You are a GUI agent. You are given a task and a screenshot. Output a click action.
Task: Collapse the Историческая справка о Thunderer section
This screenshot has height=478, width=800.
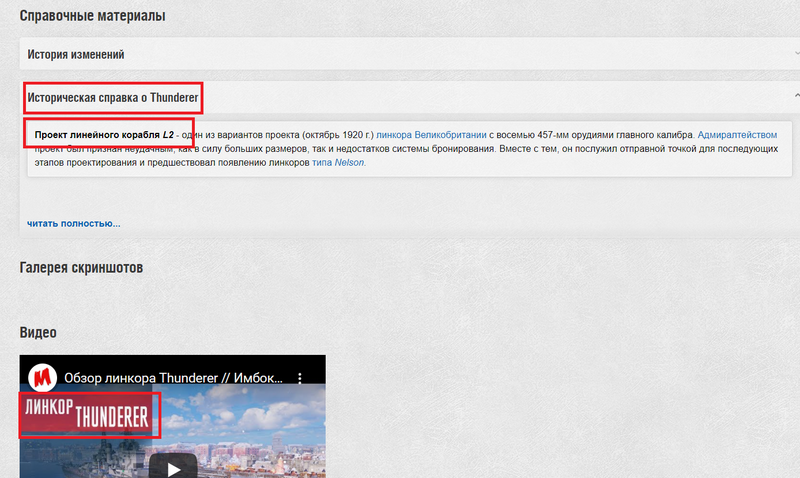(x=411, y=97)
